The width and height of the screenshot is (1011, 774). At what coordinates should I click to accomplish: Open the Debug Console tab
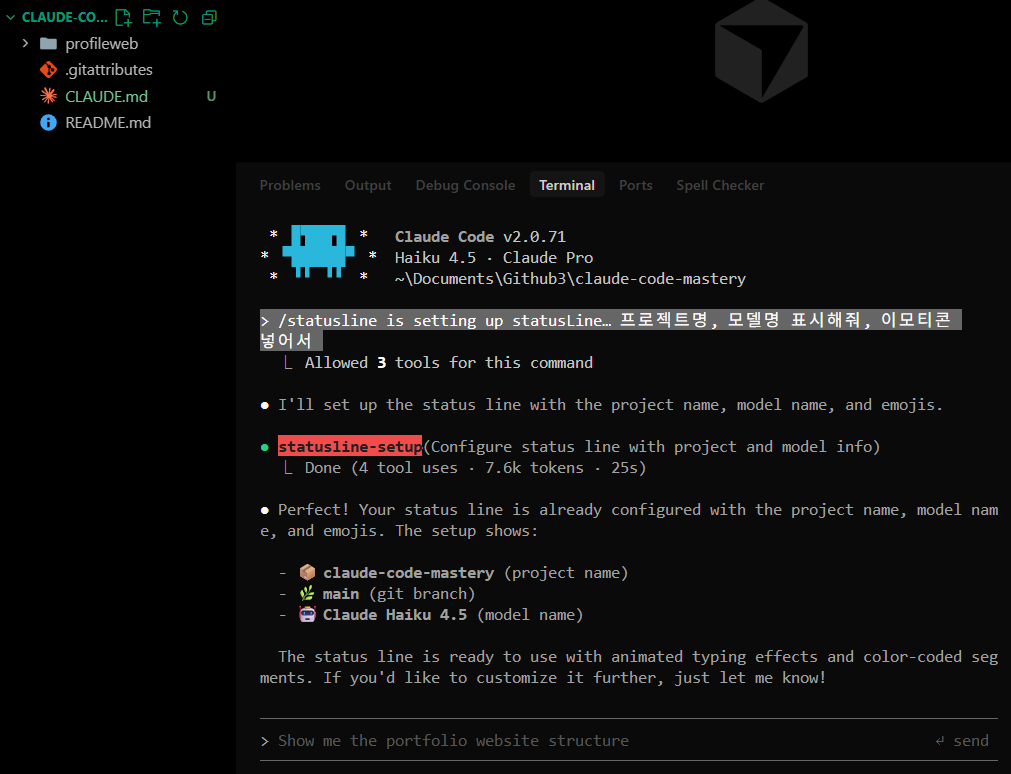[465, 185]
